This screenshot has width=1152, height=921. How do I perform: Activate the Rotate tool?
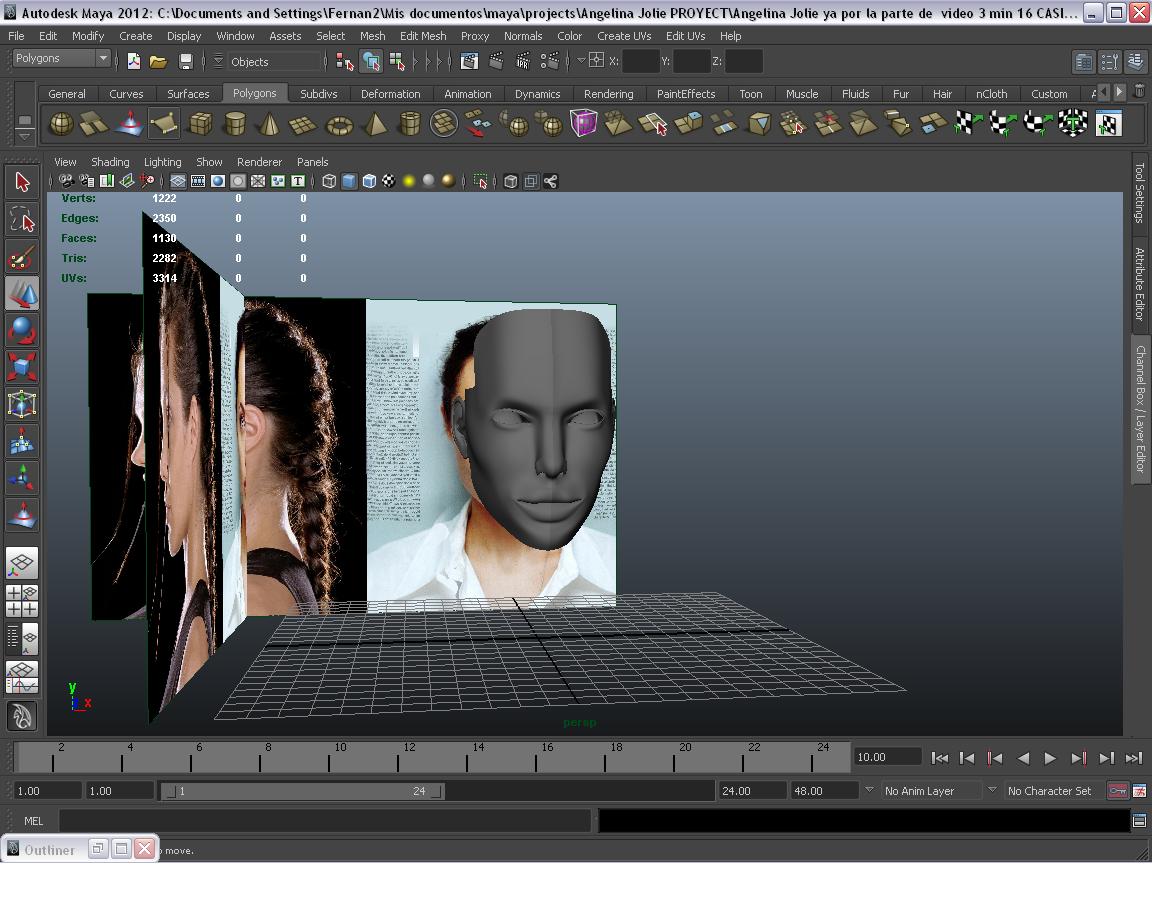[x=22, y=330]
